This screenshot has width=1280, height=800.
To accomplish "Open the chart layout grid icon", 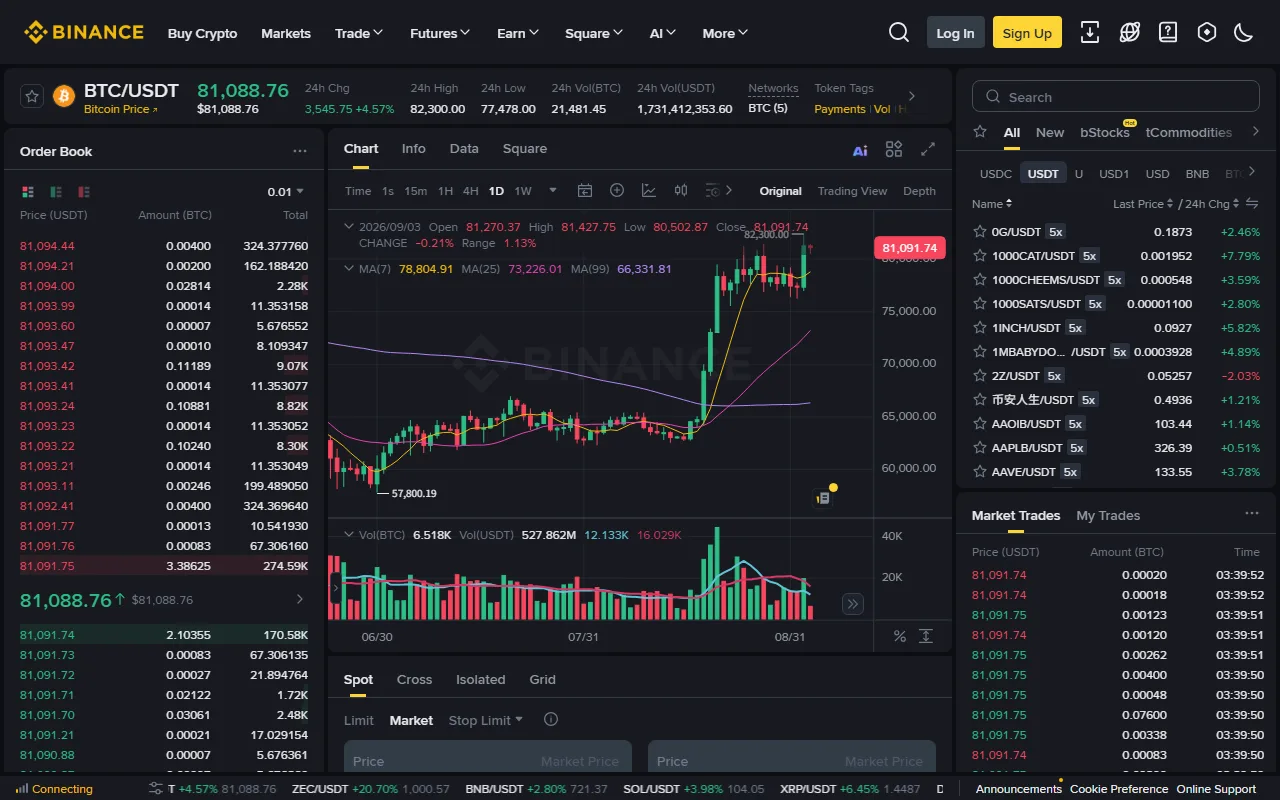I will [894, 149].
